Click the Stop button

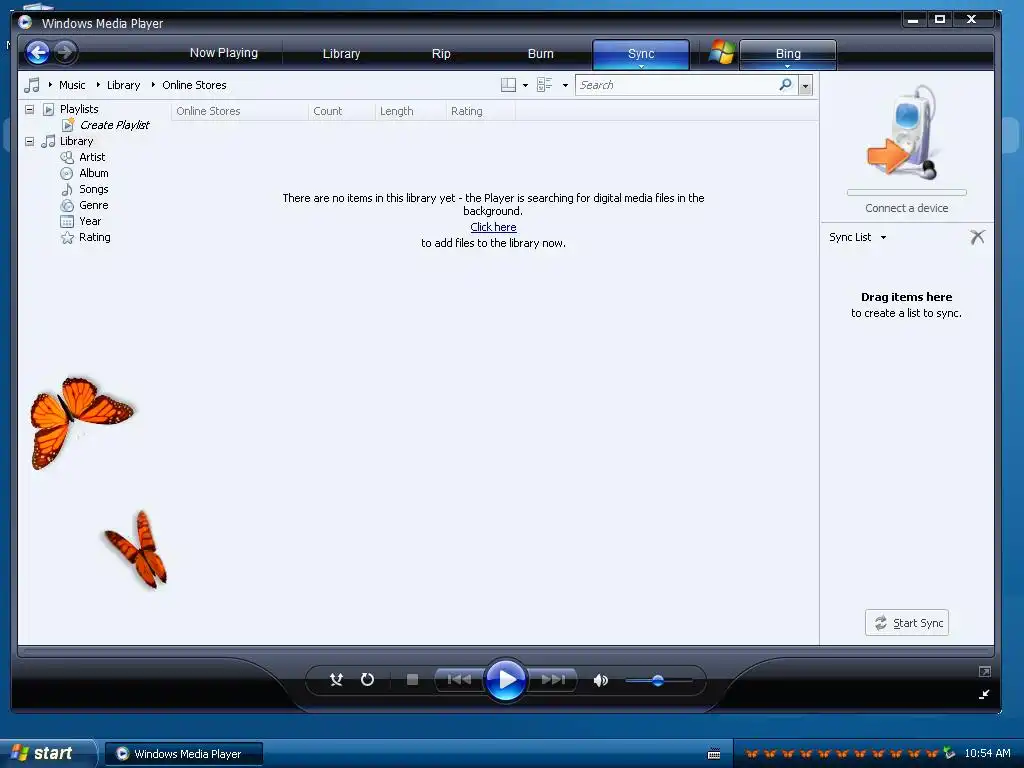point(412,680)
